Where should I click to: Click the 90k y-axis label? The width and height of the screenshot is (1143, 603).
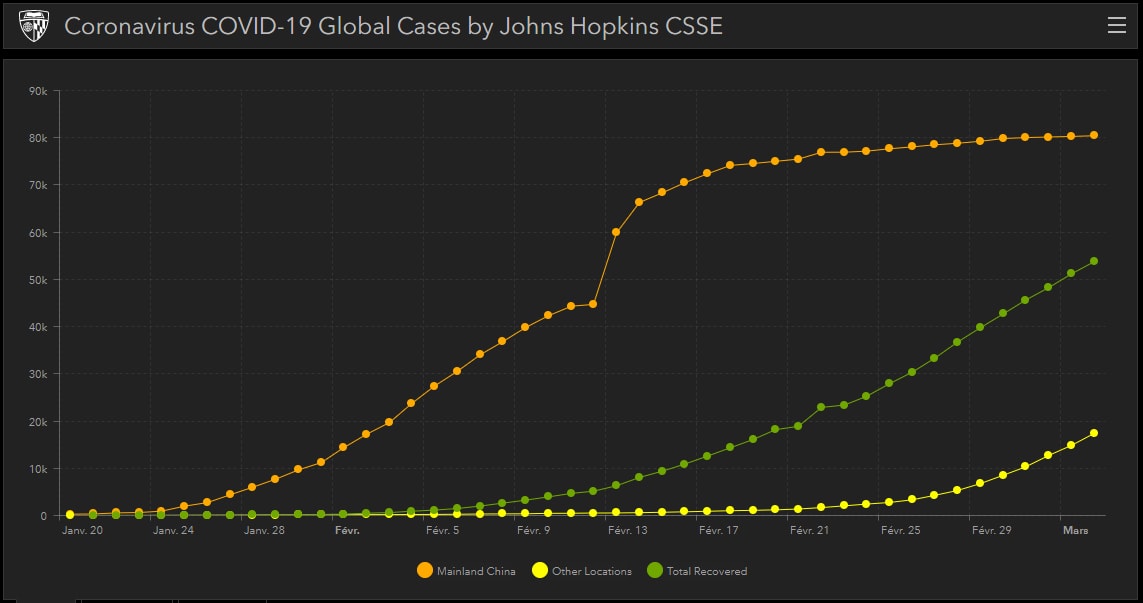coord(38,91)
